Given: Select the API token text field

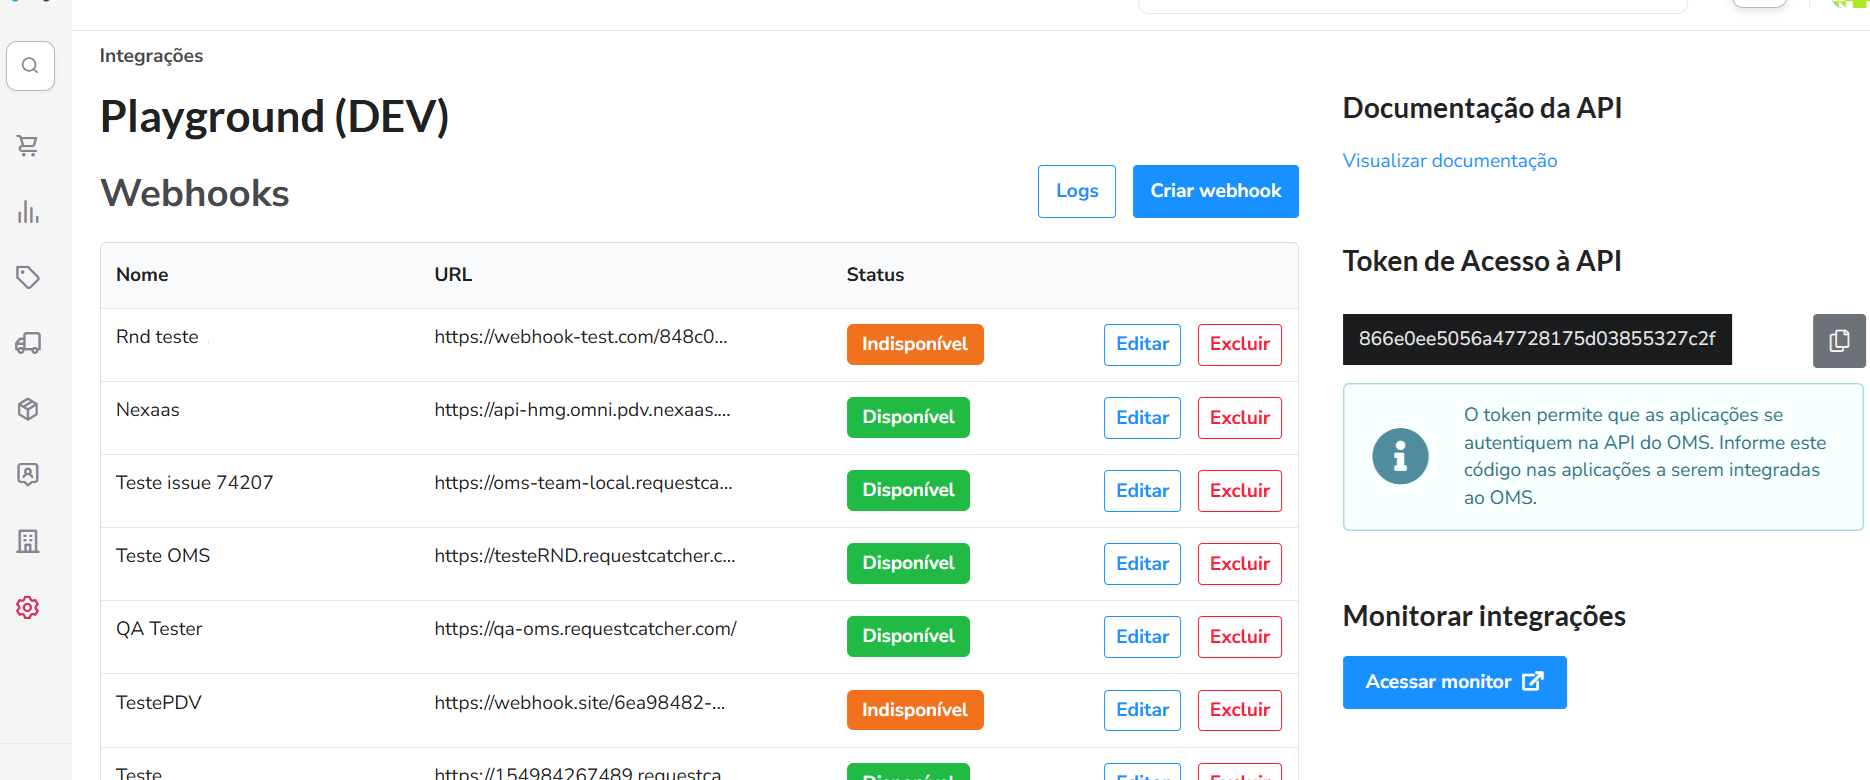Looking at the screenshot, I should [x=1537, y=339].
